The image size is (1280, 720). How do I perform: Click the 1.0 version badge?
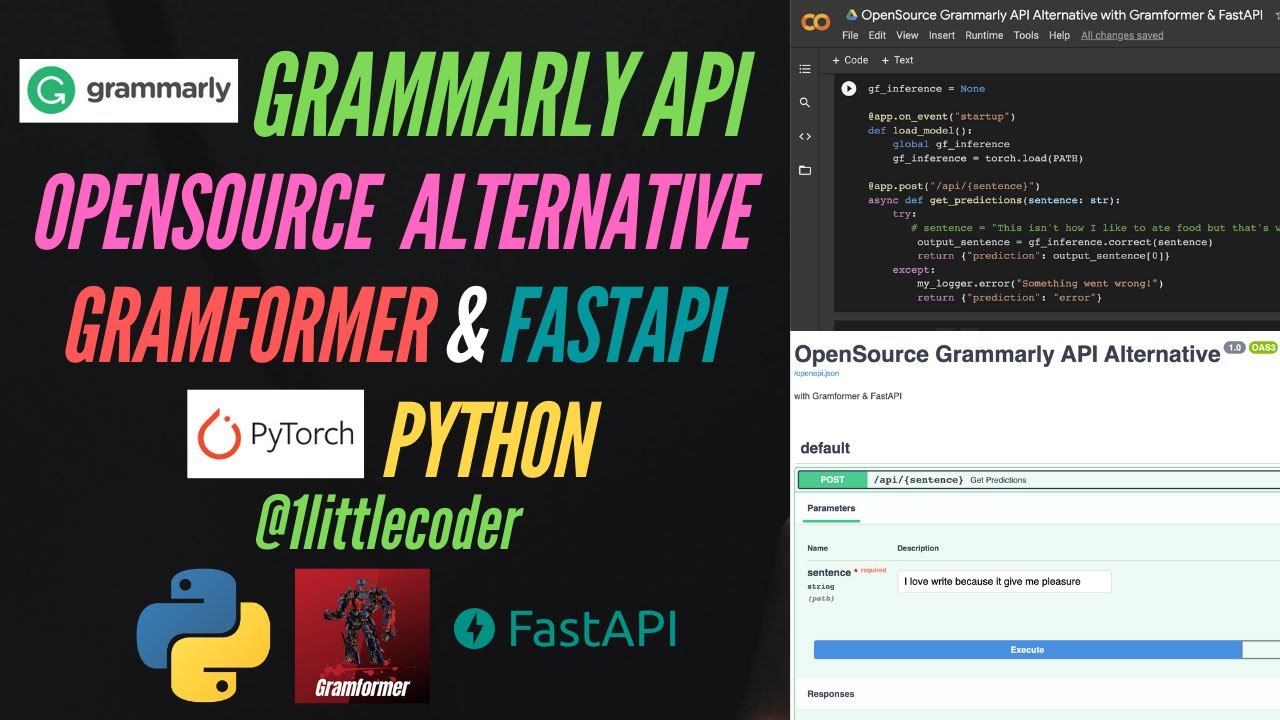[x=1234, y=348]
